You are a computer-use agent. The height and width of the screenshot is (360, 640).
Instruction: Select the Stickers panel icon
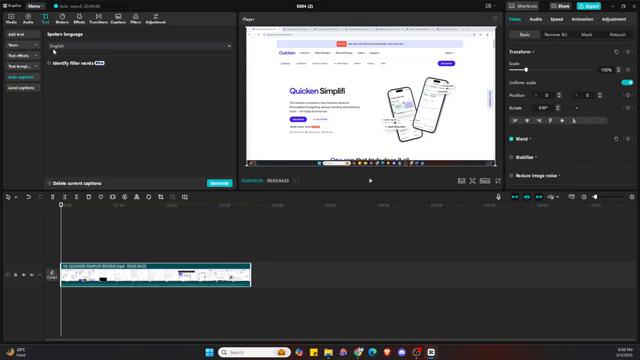coord(62,18)
